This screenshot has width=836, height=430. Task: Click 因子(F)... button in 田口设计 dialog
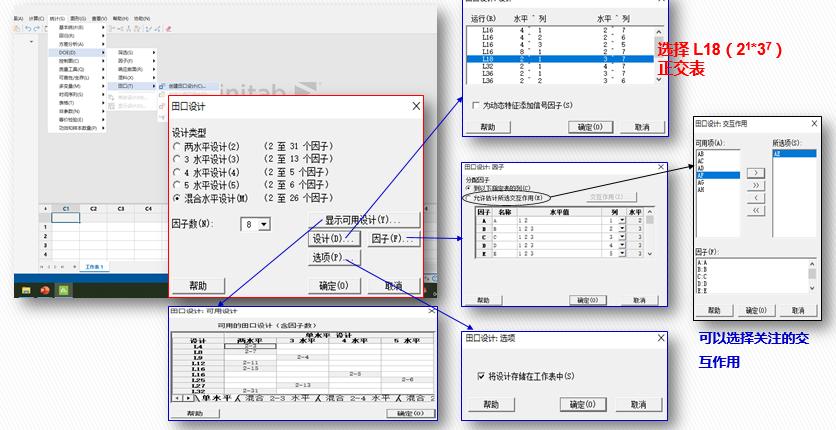click(393, 239)
